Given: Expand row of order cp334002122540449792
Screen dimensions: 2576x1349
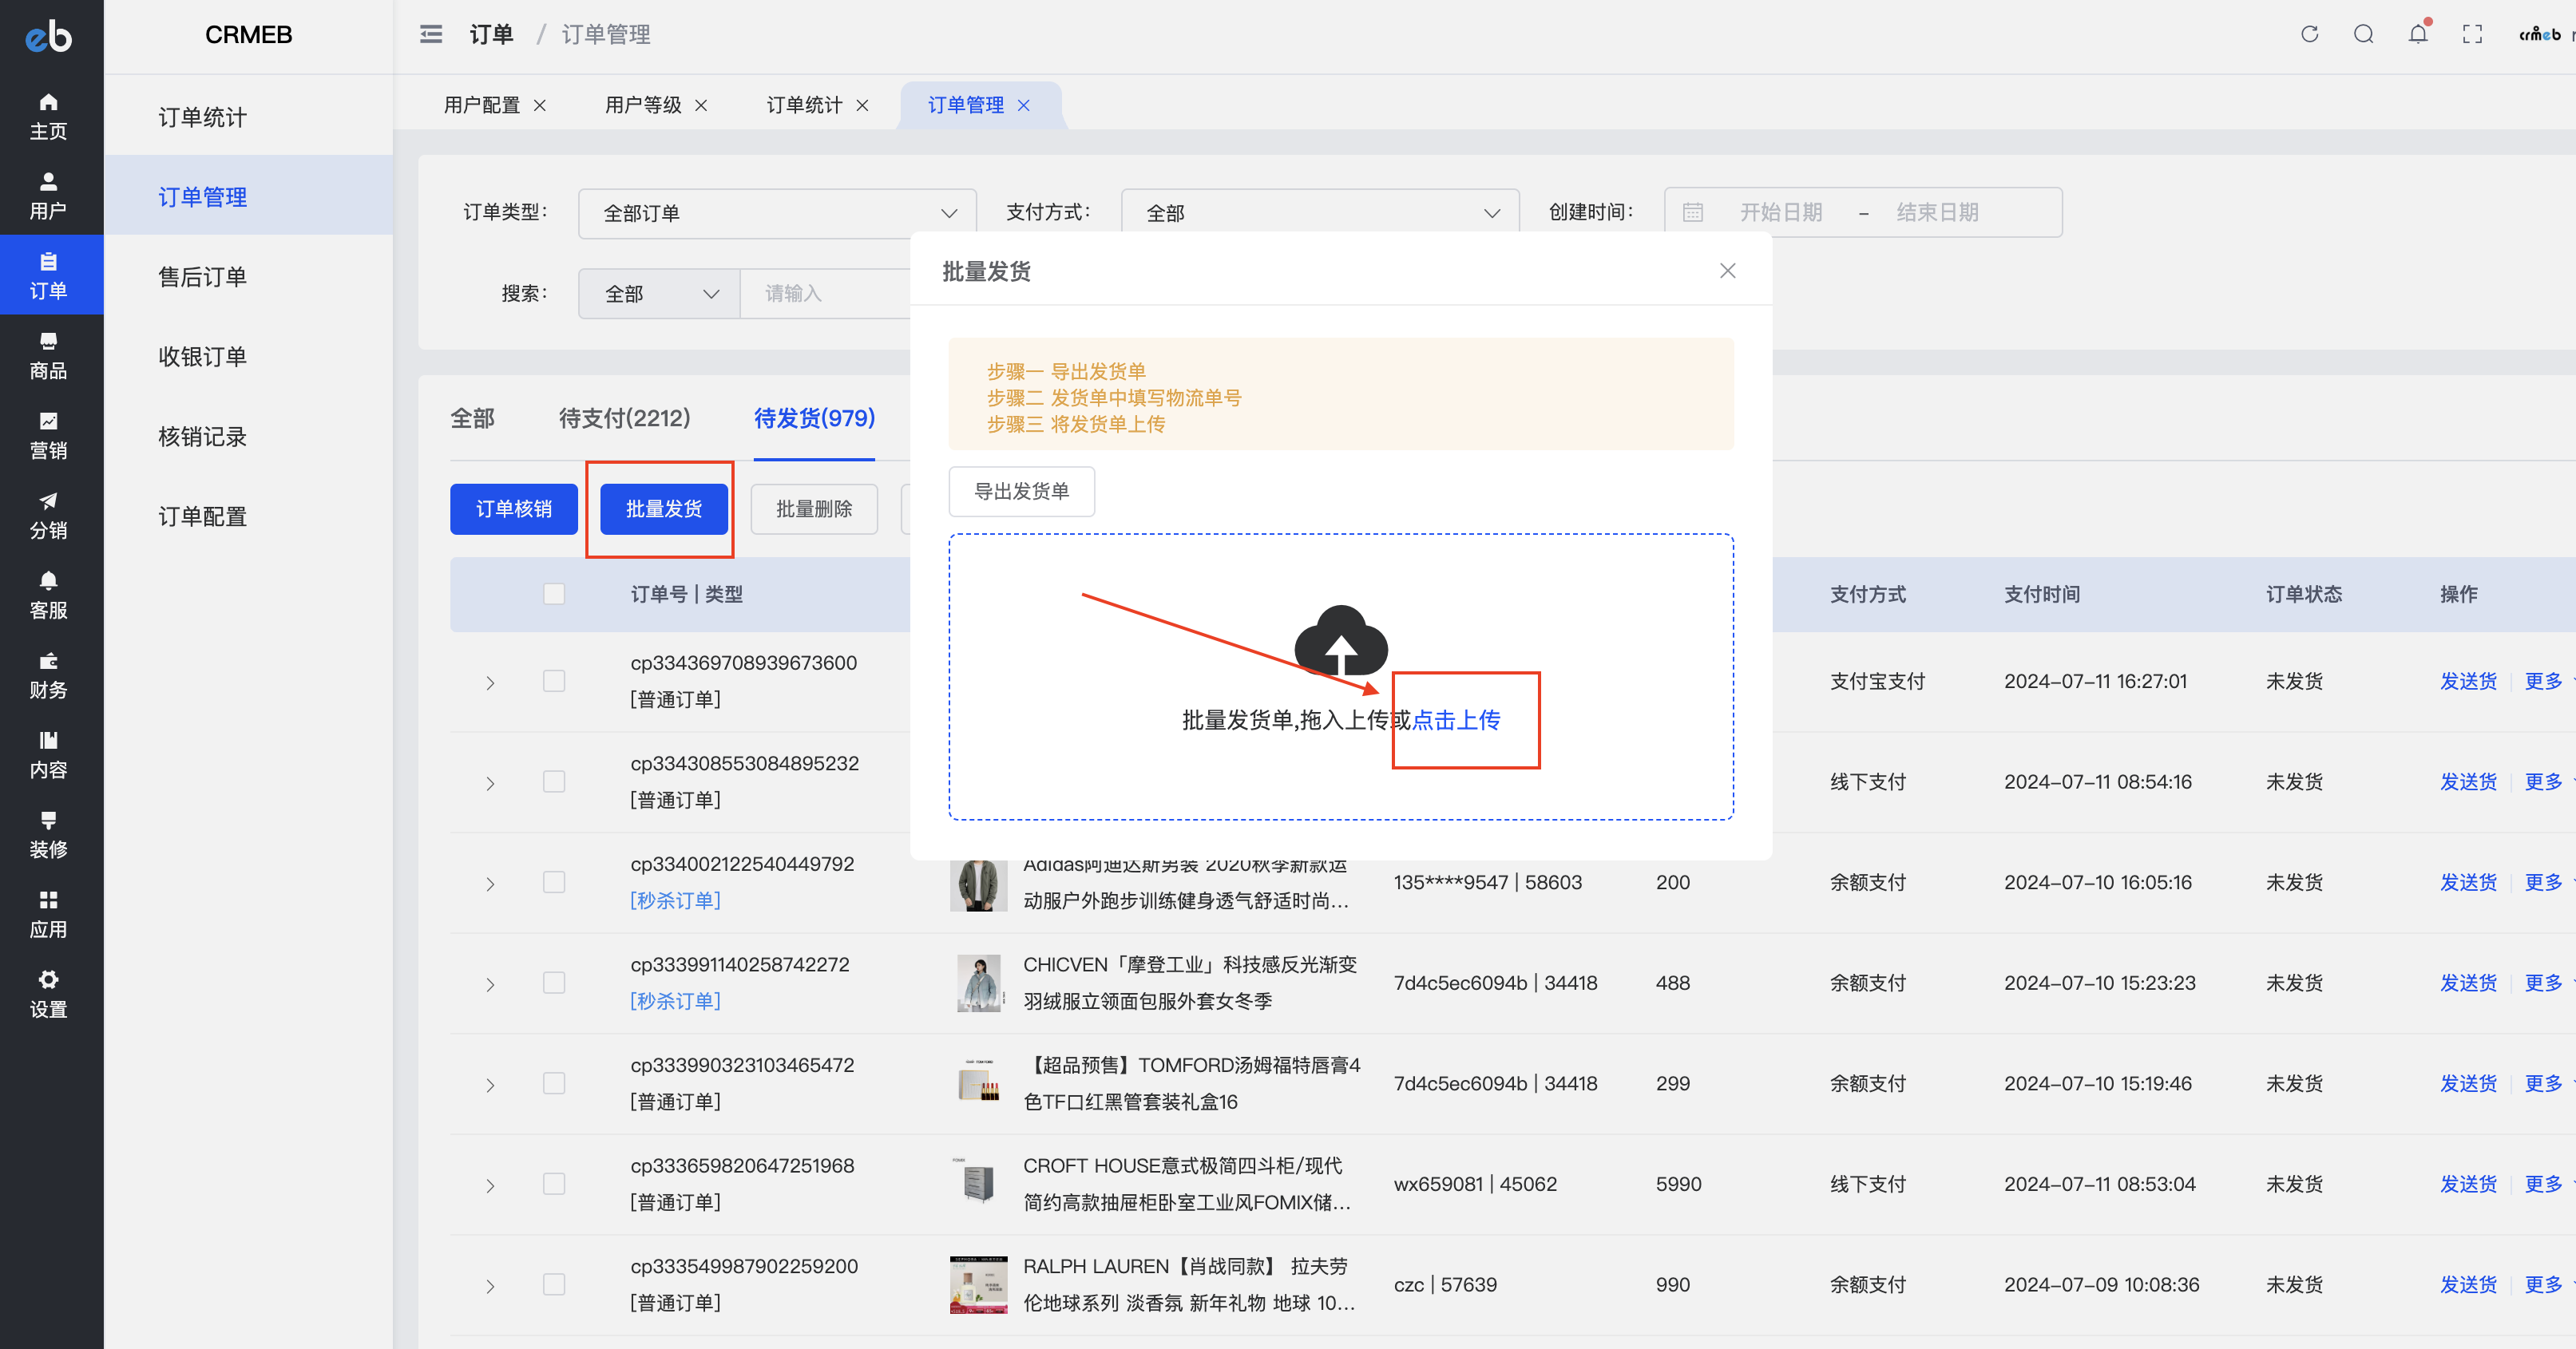Looking at the screenshot, I should [x=490, y=884].
